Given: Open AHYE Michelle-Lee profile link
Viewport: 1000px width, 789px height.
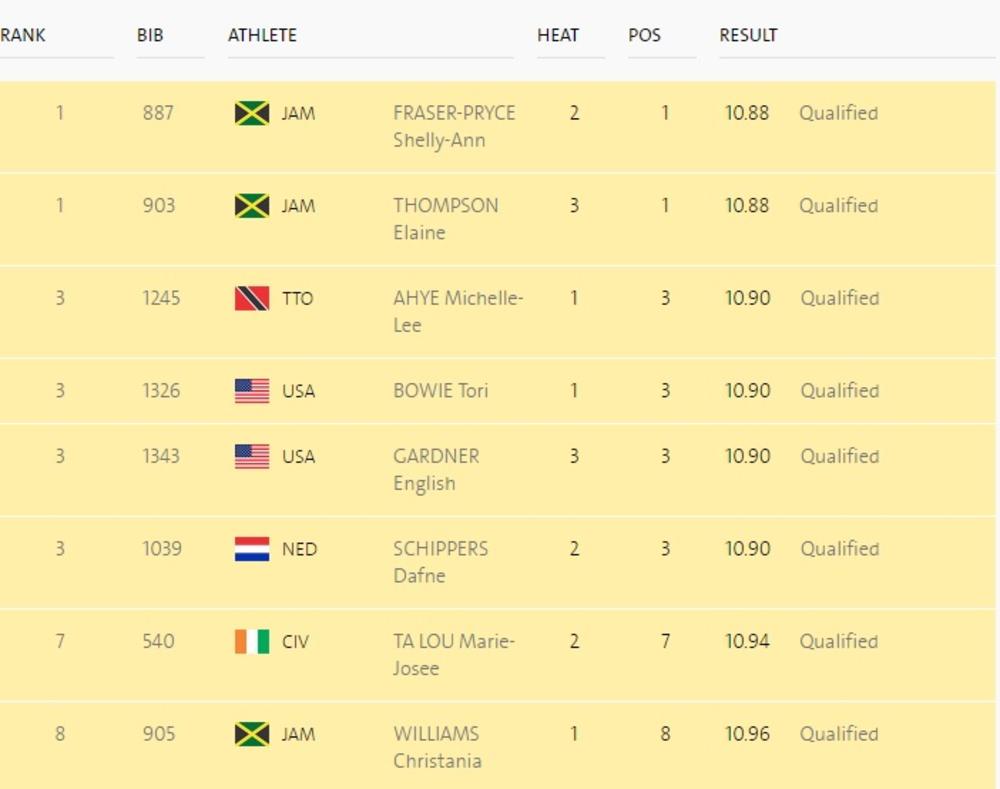Looking at the screenshot, I should pyautogui.click(x=458, y=311).
